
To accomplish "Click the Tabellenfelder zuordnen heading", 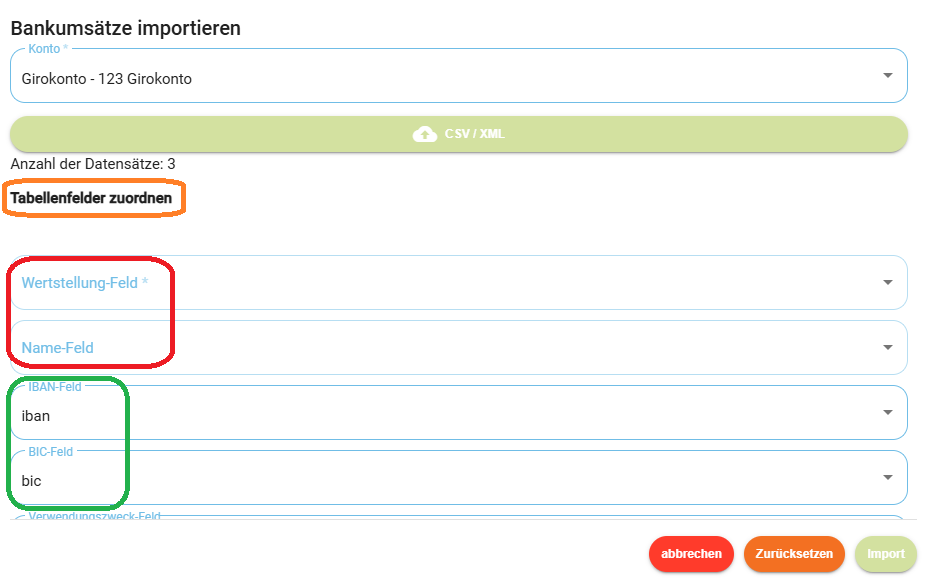I will click(x=91, y=198).
